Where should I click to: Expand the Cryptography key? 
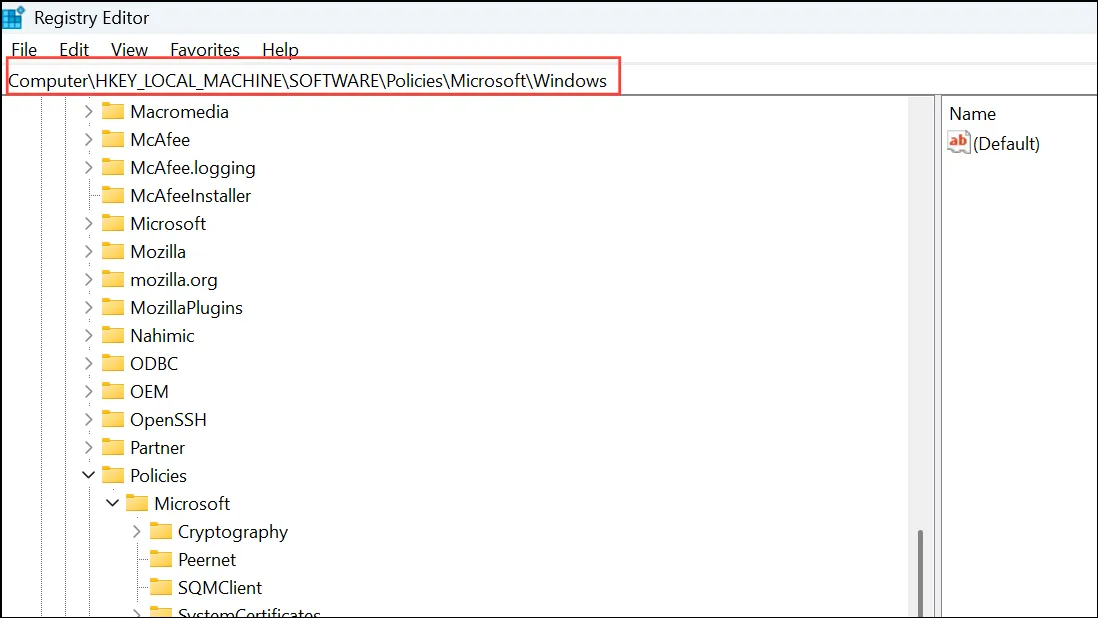click(x=137, y=531)
